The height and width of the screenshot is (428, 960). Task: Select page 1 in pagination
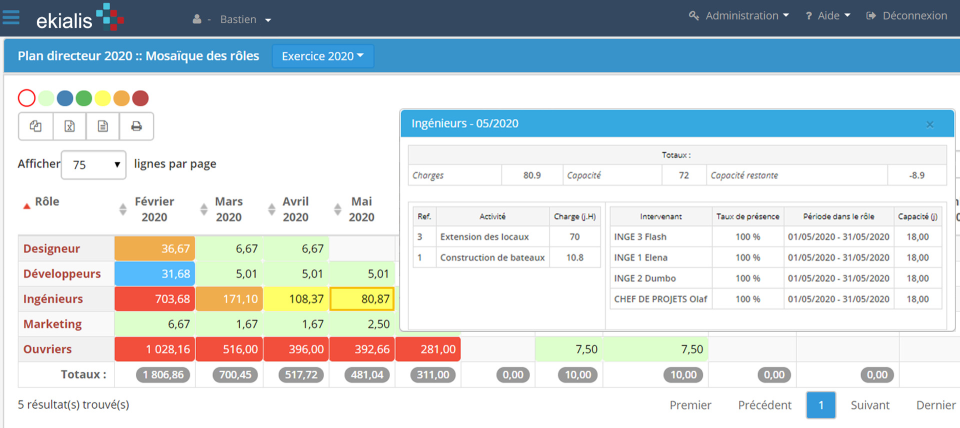(x=821, y=405)
